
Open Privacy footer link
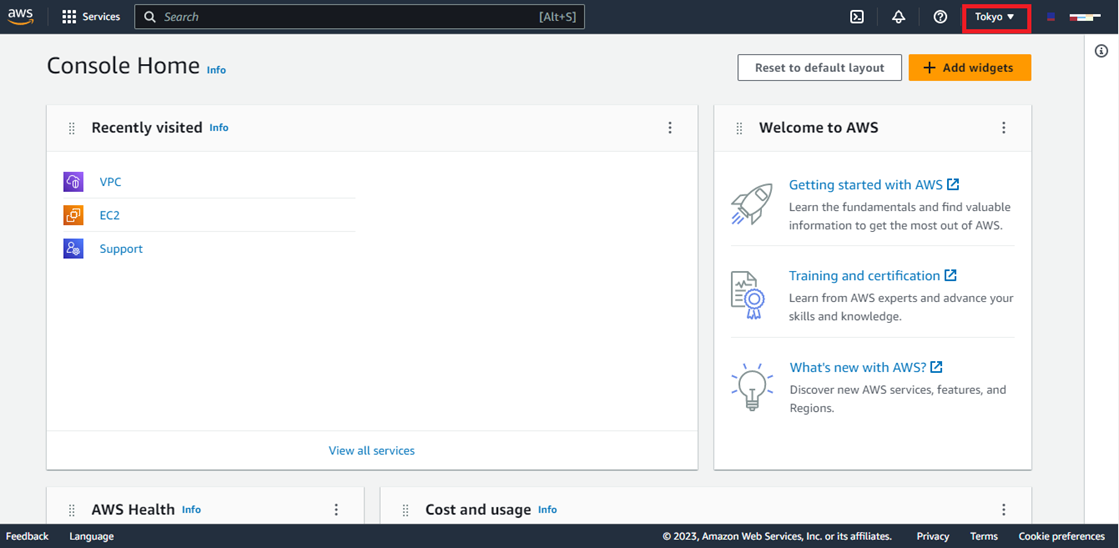pos(933,537)
